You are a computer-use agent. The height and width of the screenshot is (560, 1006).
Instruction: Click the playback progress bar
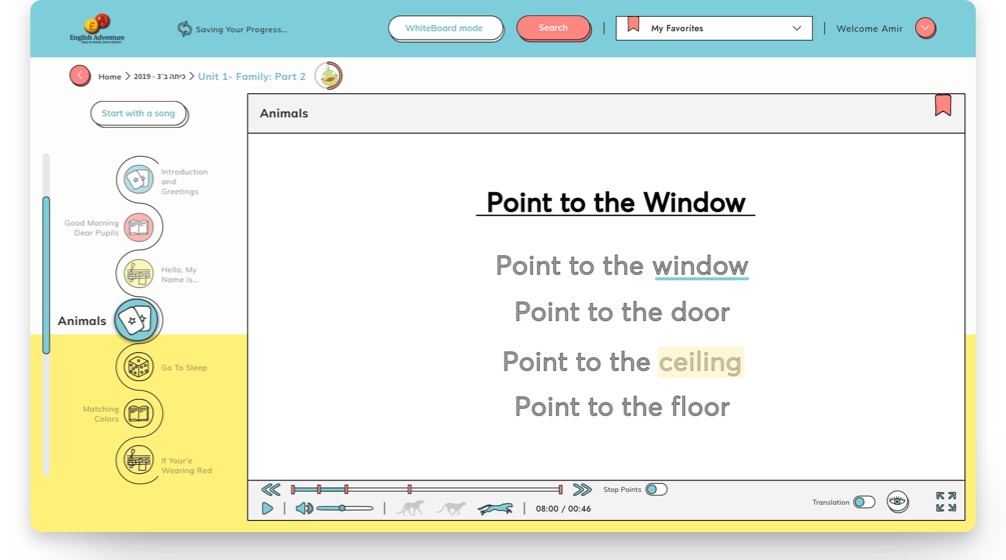tap(427, 489)
